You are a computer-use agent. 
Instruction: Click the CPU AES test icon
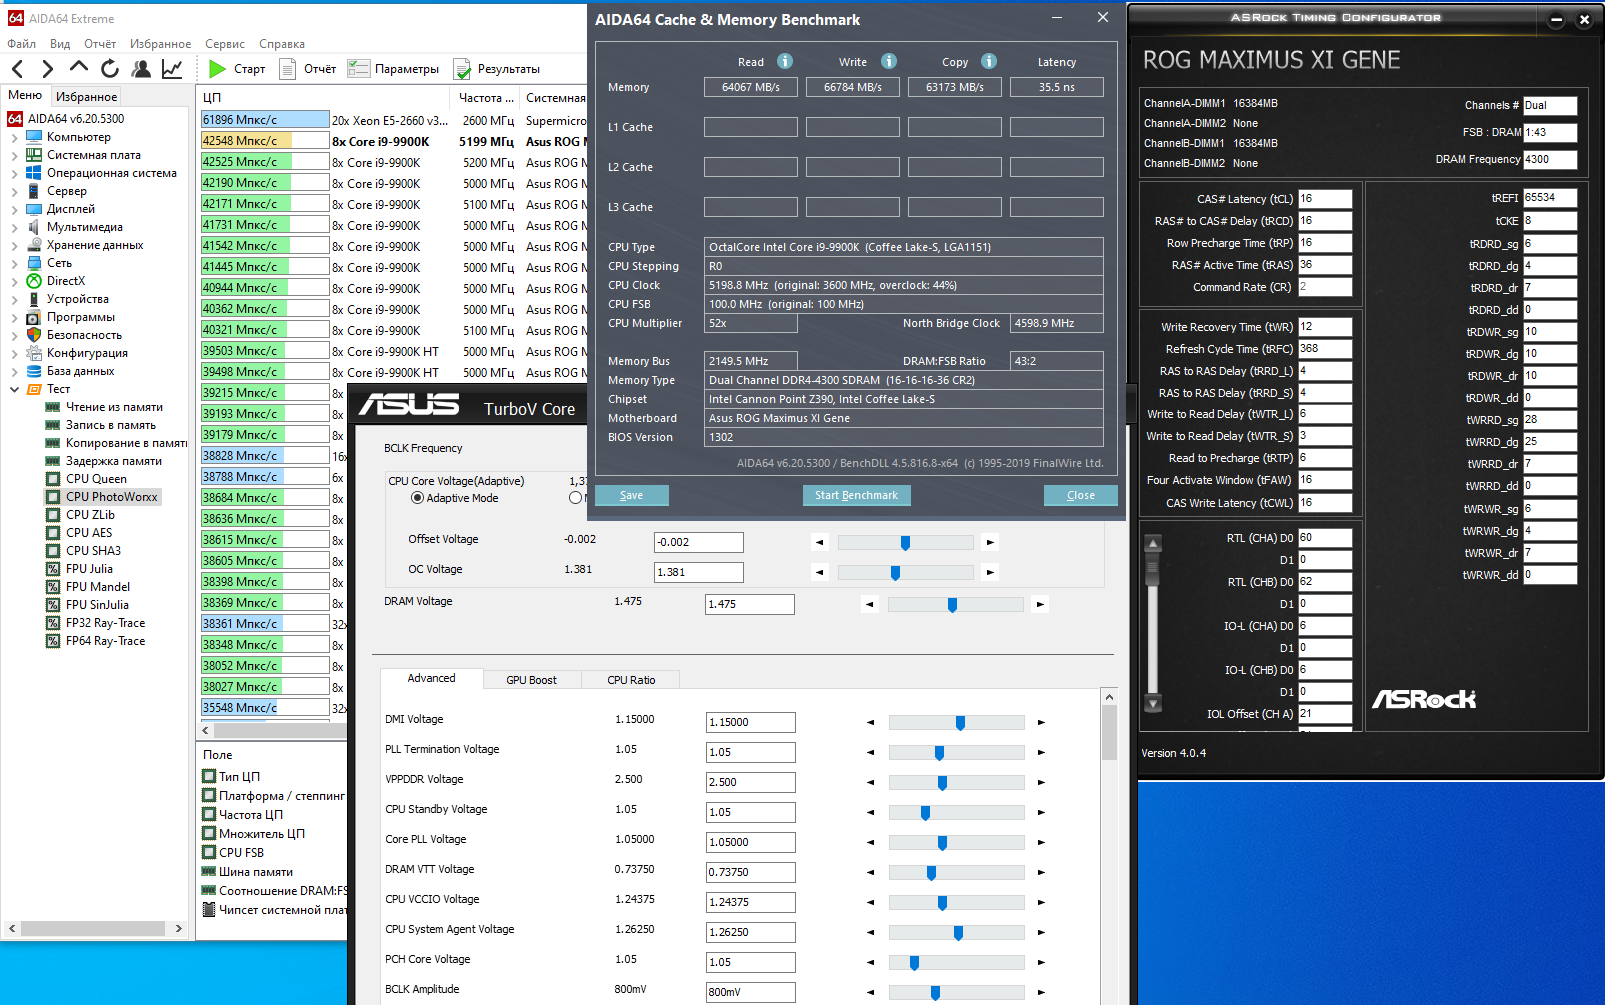click(53, 533)
